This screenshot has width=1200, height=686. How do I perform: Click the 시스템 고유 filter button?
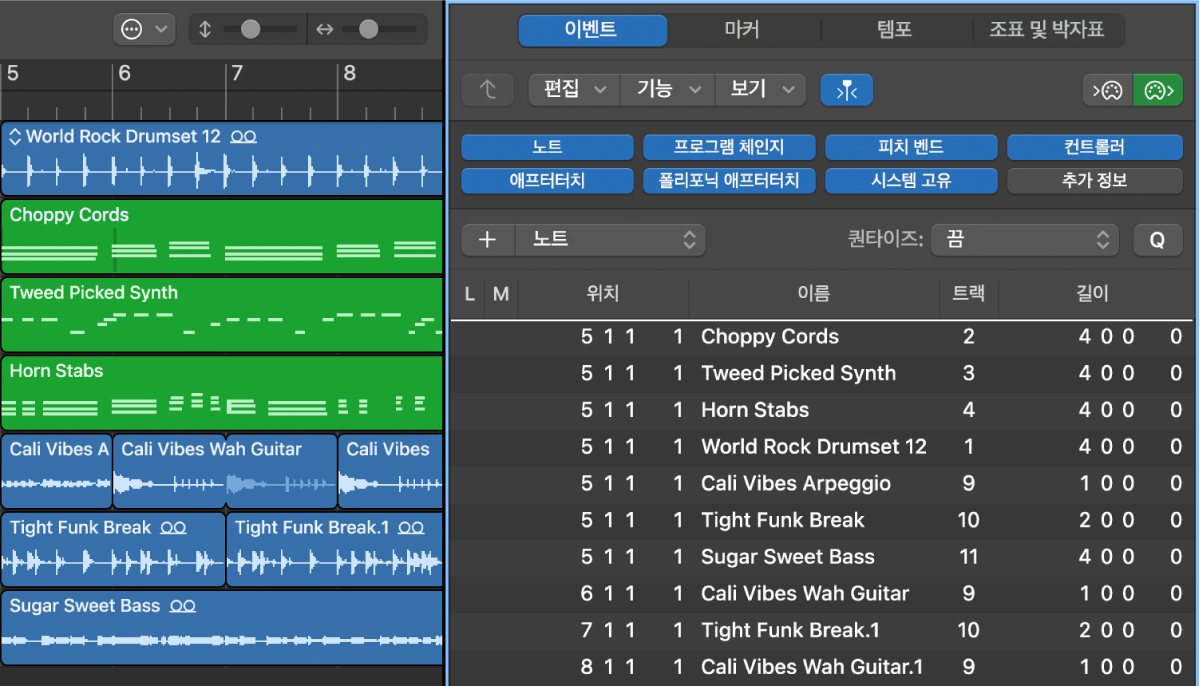910,181
